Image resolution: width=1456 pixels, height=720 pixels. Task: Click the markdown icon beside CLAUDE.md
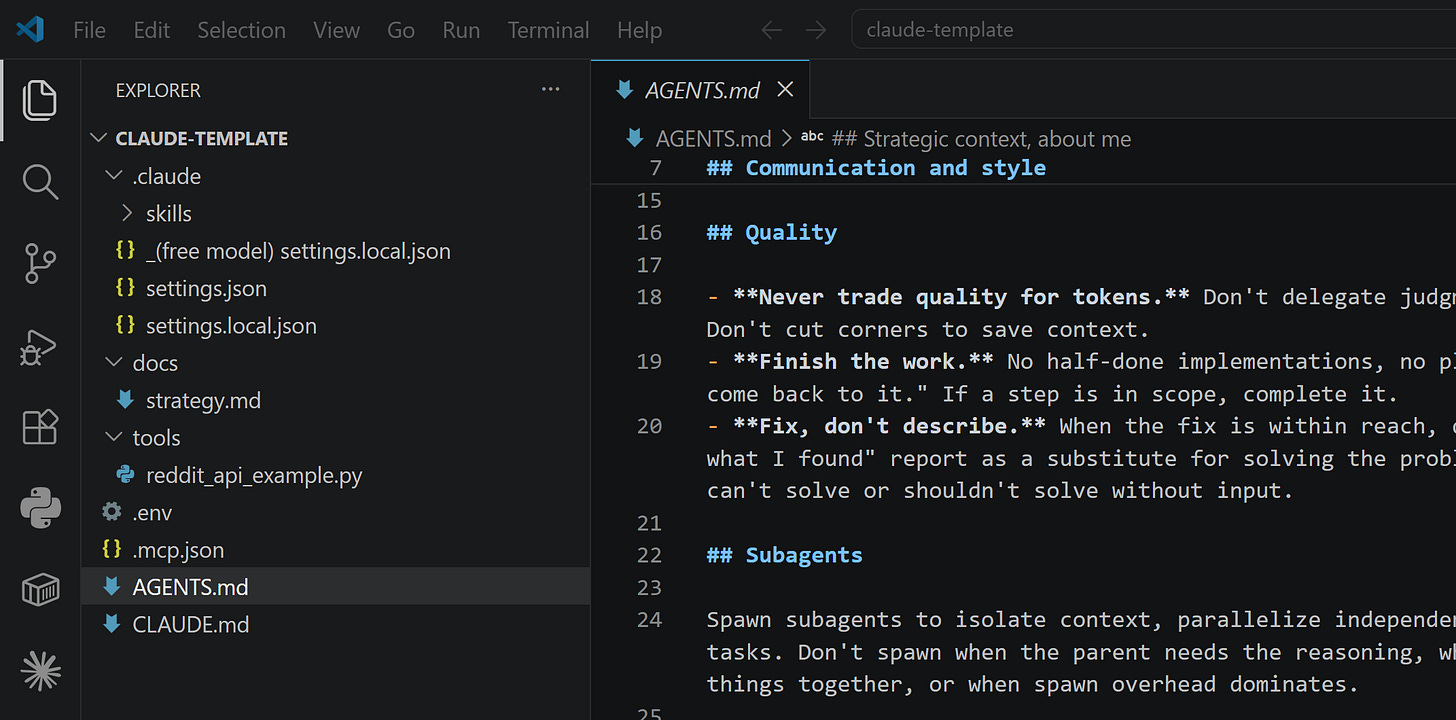click(x=112, y=624)
